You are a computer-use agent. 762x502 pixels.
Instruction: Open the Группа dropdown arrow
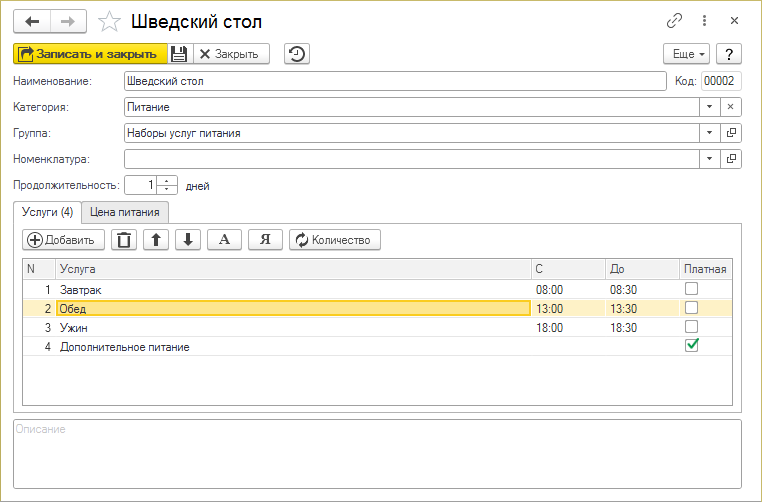point(709,132)
